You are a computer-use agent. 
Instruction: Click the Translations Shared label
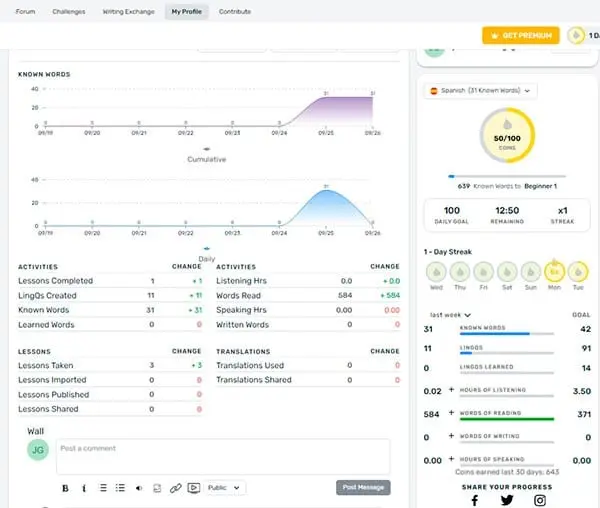click(254, 380)
